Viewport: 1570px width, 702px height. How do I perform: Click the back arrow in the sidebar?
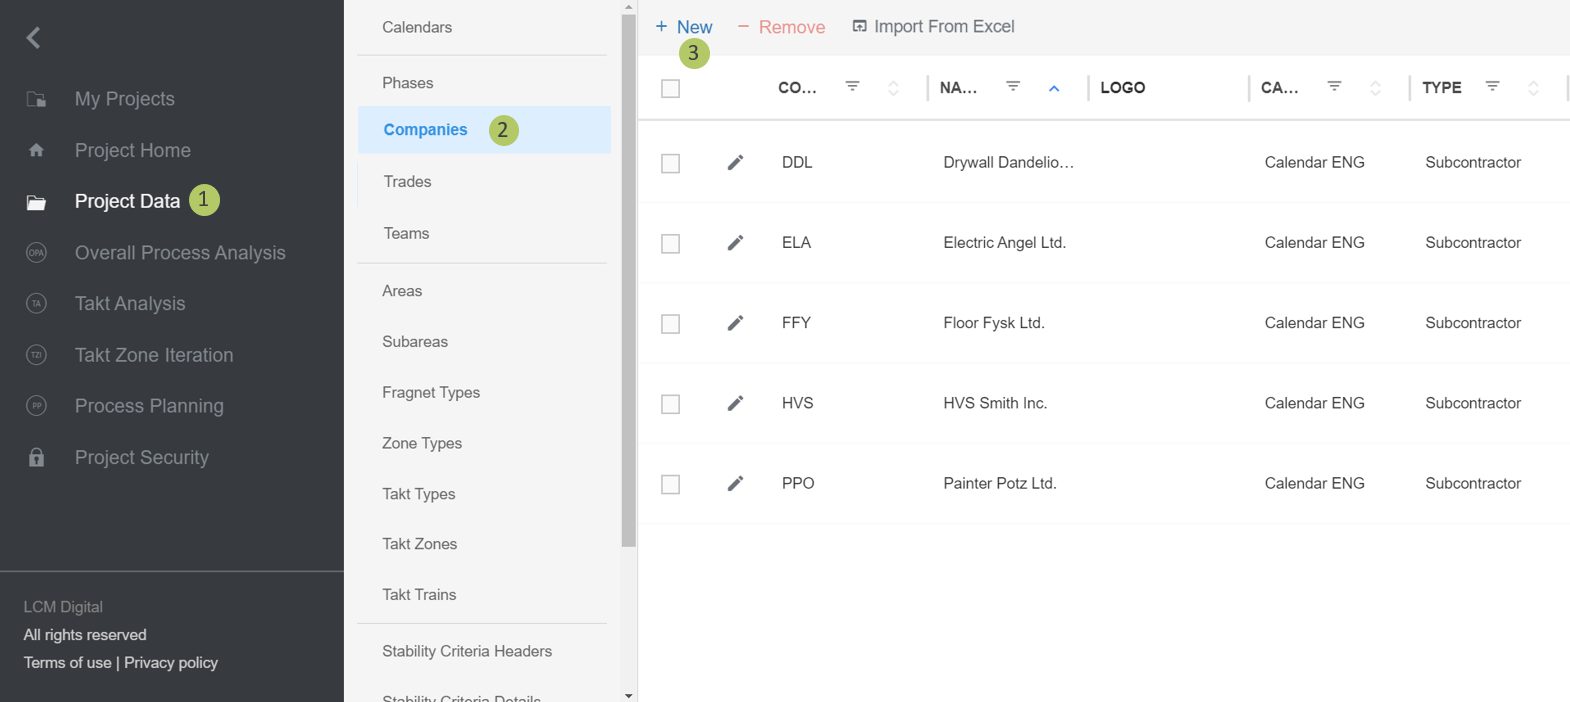[x=34, y=38]
